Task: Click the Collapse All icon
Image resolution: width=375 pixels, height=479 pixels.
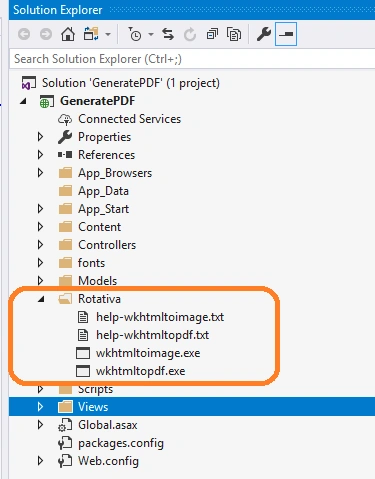Action: click(x=212, y=34)
